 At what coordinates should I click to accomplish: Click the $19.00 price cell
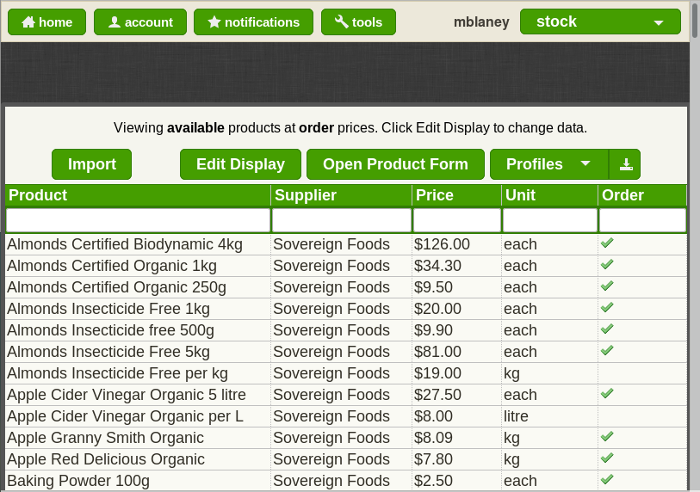(x=457, y=373)
